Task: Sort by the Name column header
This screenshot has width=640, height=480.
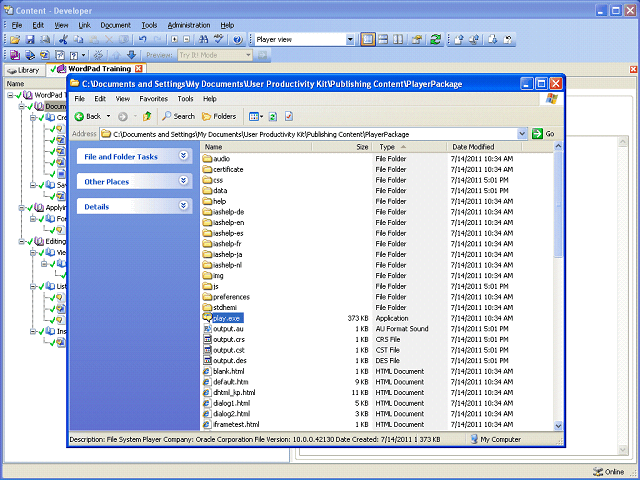Action: (x=256, y=147)
